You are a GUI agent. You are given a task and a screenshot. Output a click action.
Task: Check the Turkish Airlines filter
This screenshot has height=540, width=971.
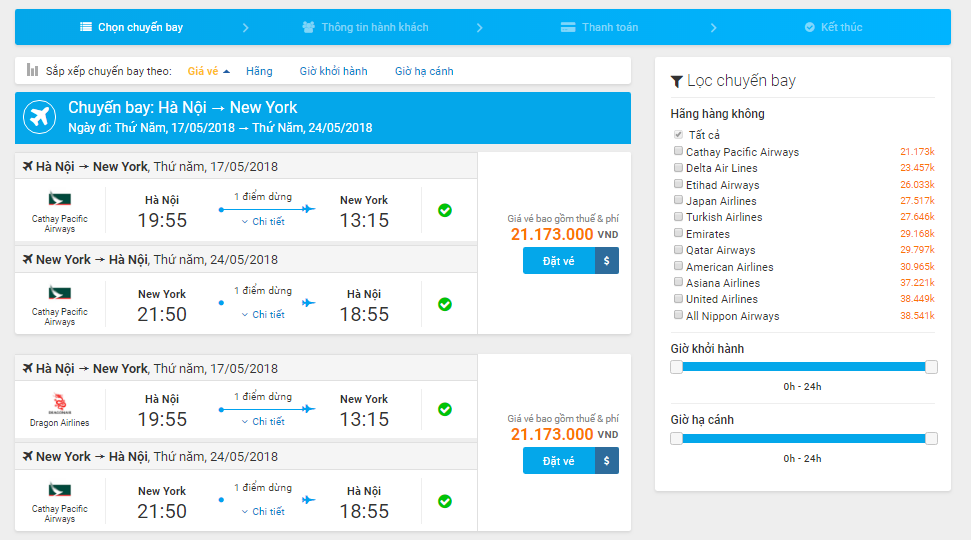(679, 216)
